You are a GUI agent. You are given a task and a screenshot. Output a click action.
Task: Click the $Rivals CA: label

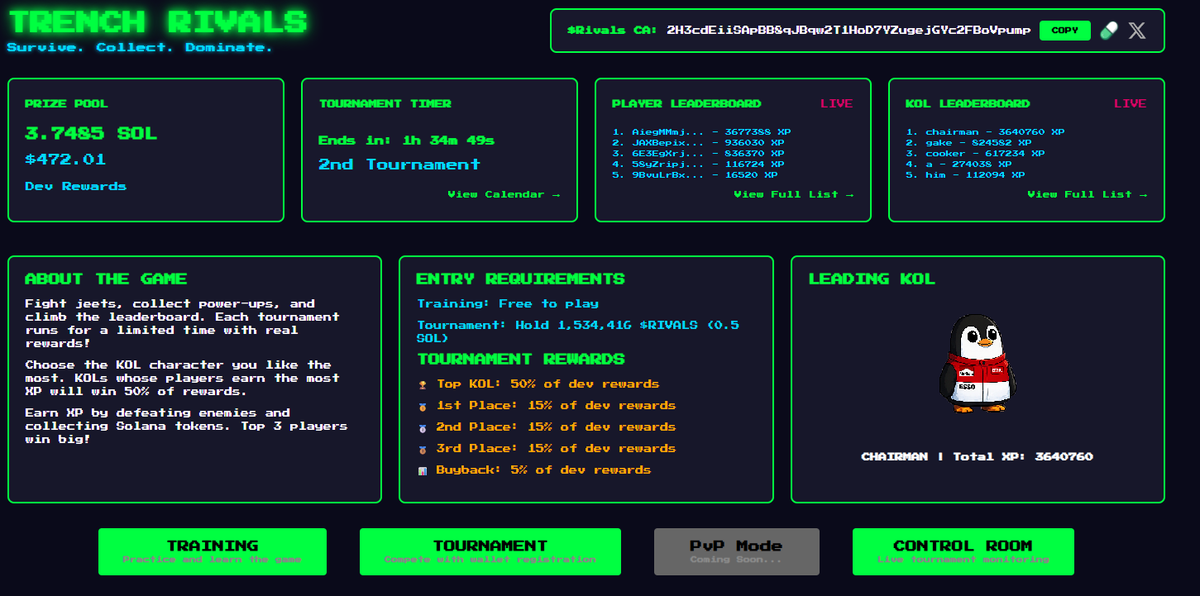tap(612, 30)
